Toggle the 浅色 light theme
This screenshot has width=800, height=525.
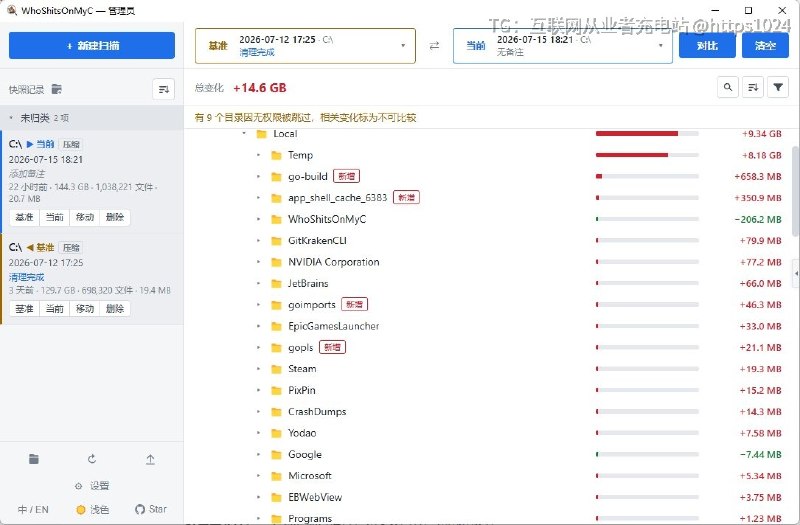click(92, 509)
